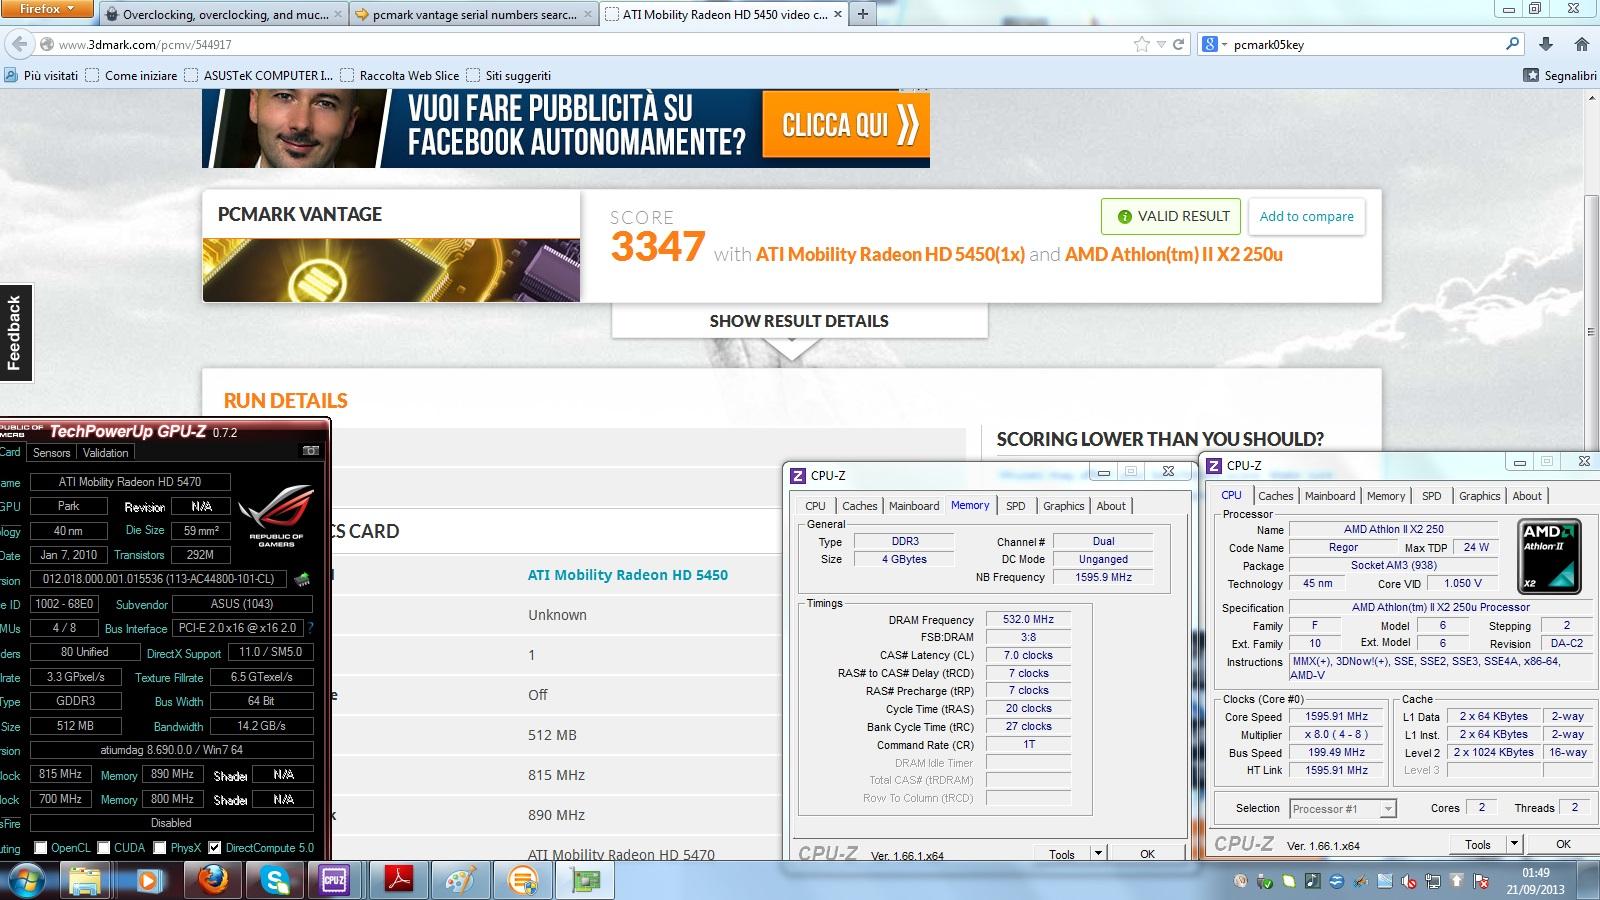Open the GPU-Z bus interface question mark
Screen dimensions: 1600x900
coord(310,628)
